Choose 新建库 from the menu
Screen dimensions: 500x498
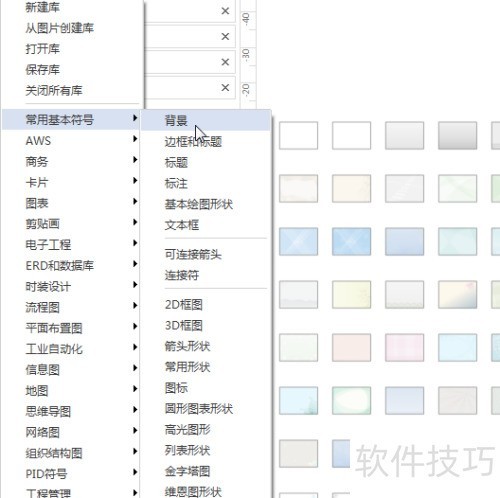[43, 7]
